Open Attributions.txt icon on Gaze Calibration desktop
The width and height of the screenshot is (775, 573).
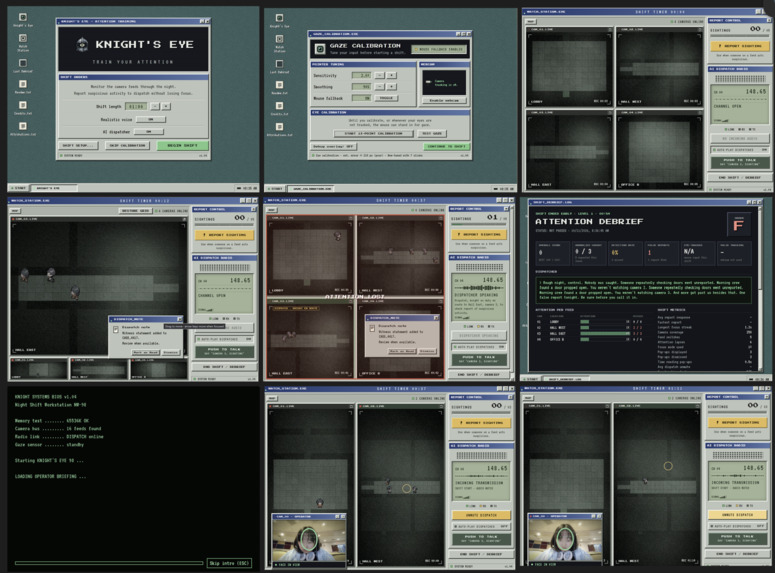[279, 127]
